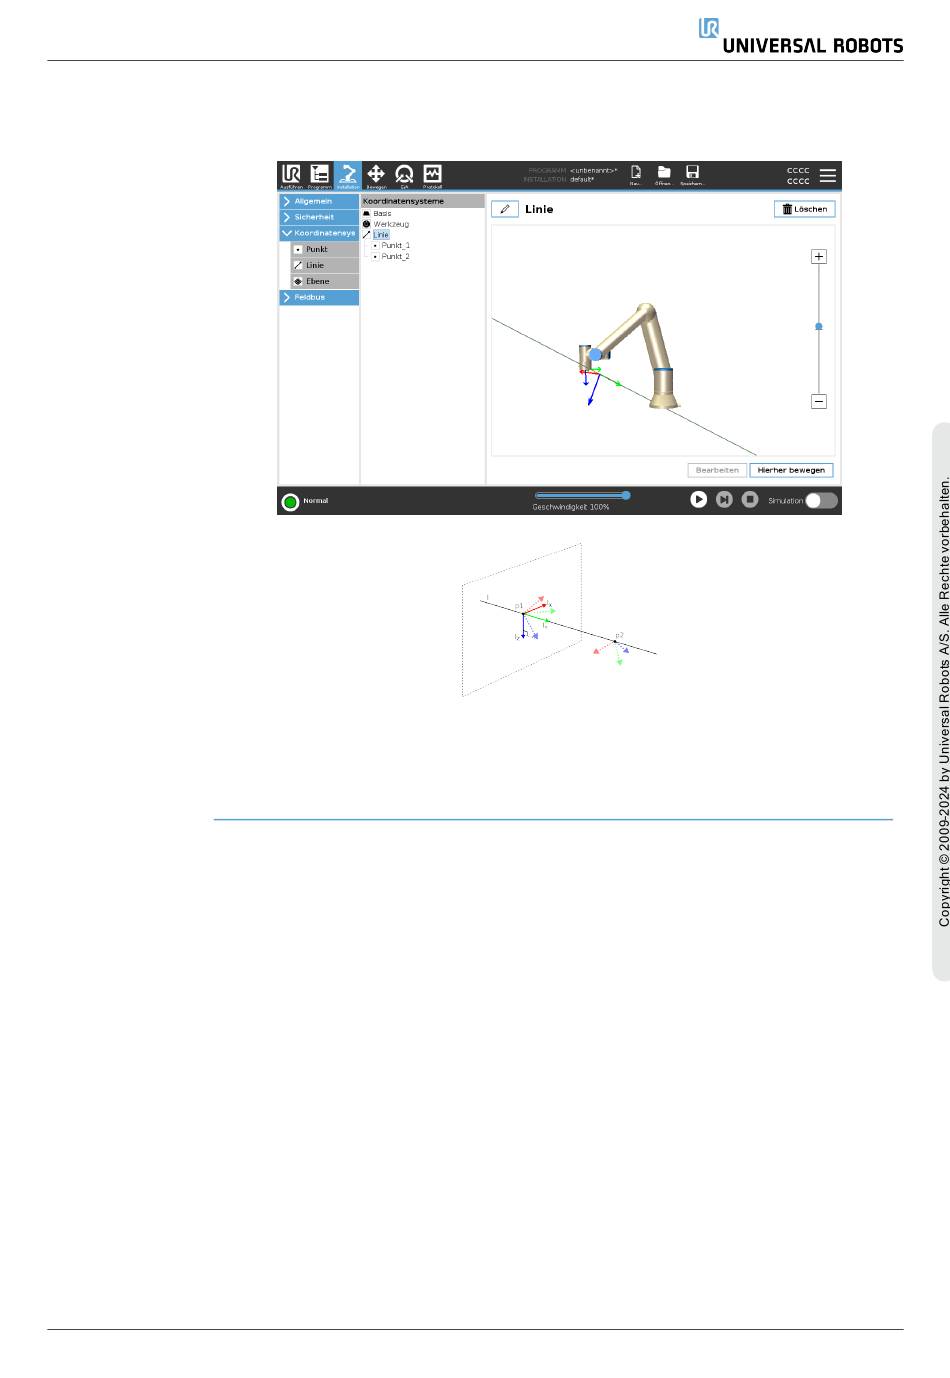Expand the Allgemein section

pyautogui.click(x=319, y=201)
